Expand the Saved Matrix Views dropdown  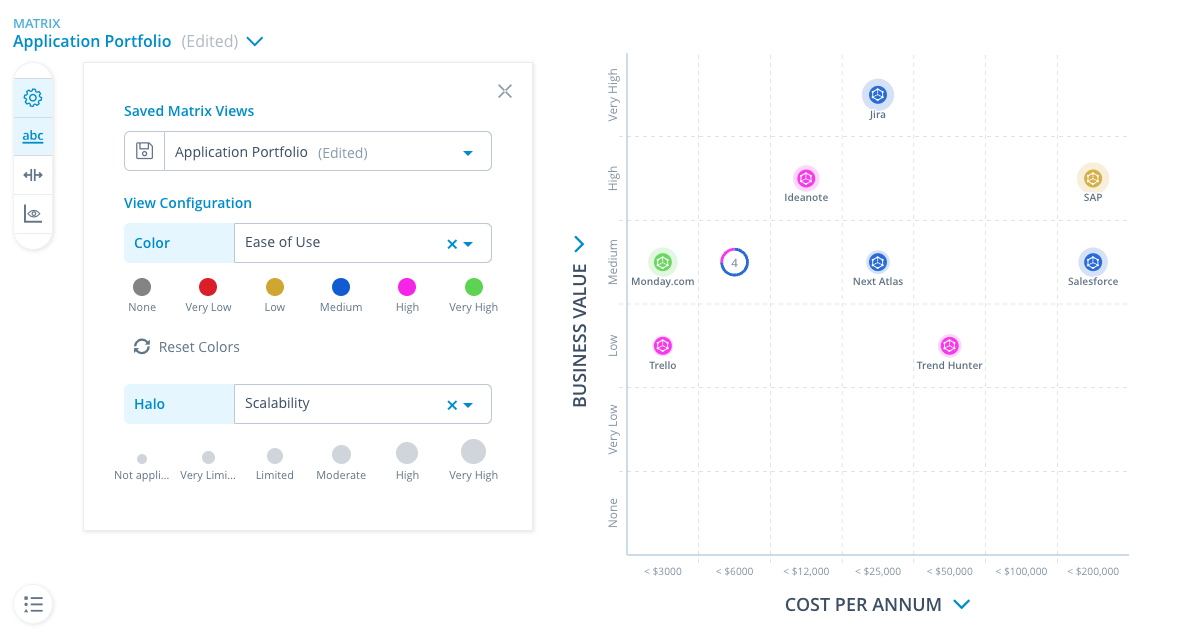(x=468, y=153)
